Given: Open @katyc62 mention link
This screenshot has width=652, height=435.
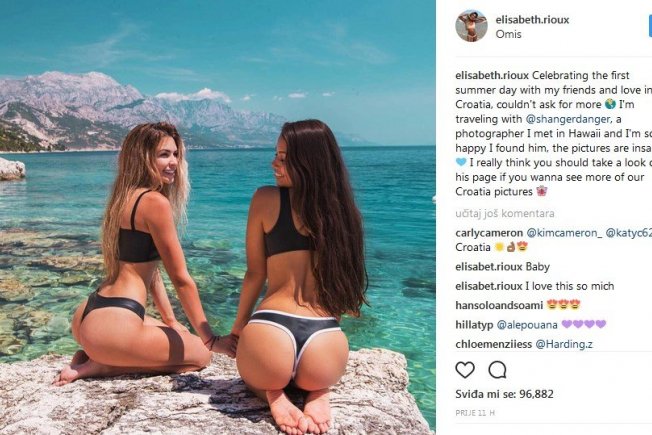Looking at the screenshot, I should click(x=629, y=233).
